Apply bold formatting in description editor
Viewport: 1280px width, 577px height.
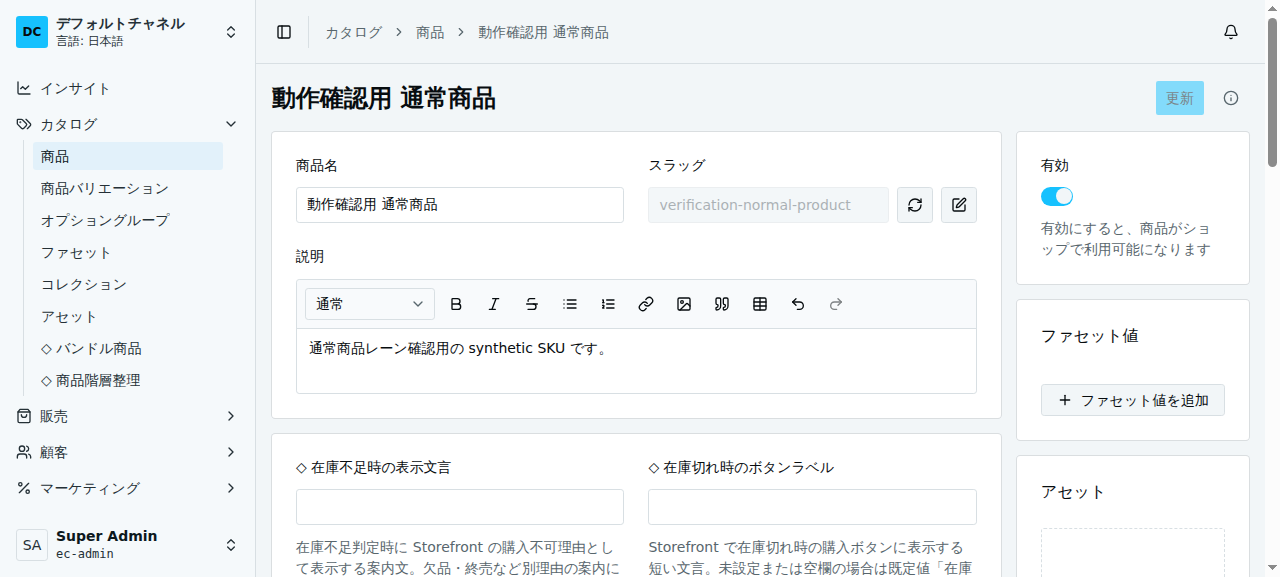point(456,304)
